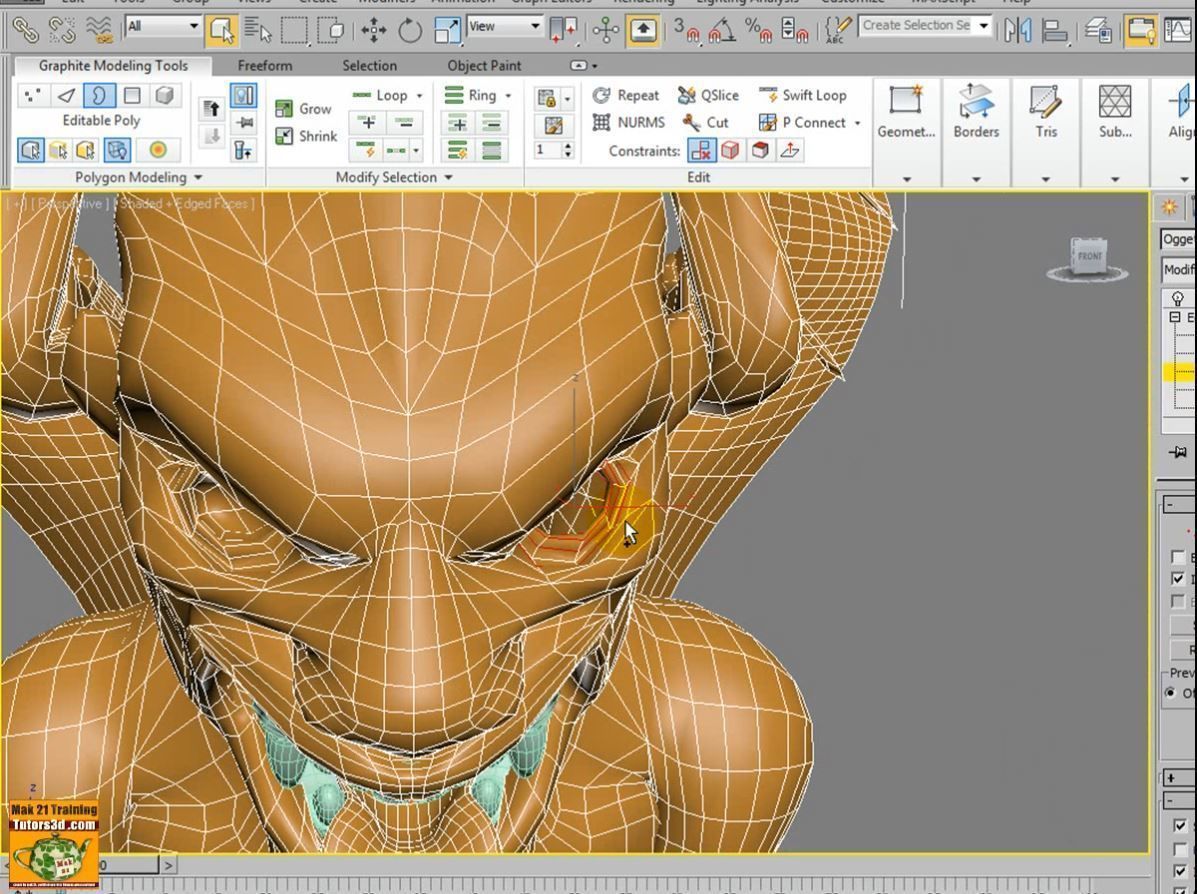Viewport: 1197px width, 894px height.
Task: Switch to Border sub-object level
Action: point(99,95)
